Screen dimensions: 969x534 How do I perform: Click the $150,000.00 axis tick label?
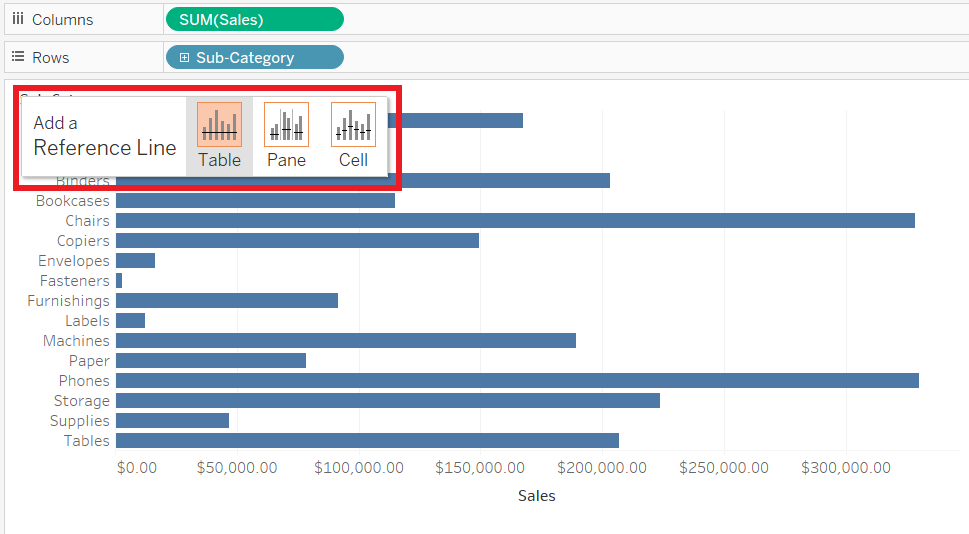click(480, 467)
